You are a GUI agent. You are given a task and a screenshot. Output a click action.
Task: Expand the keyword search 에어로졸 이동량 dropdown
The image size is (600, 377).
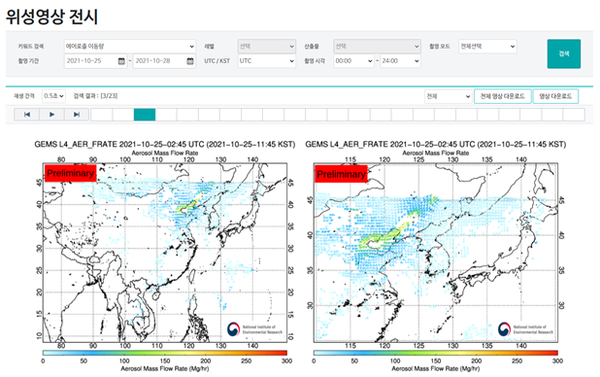tap(130, 46)
